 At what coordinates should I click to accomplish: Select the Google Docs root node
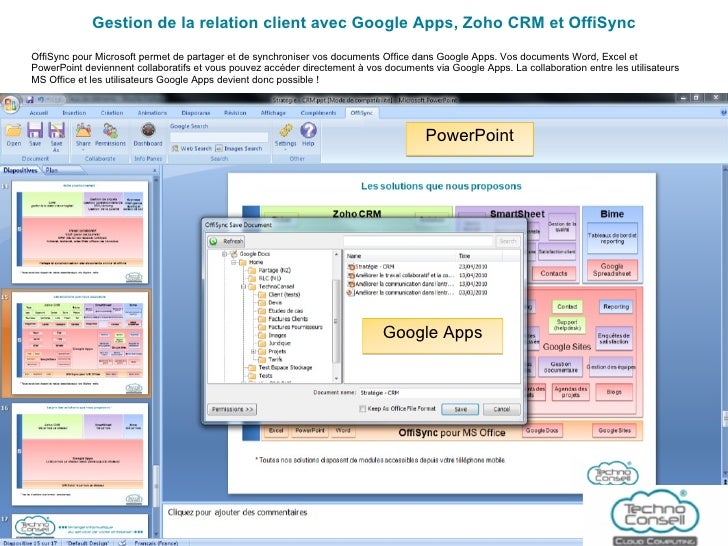point(254,254)
